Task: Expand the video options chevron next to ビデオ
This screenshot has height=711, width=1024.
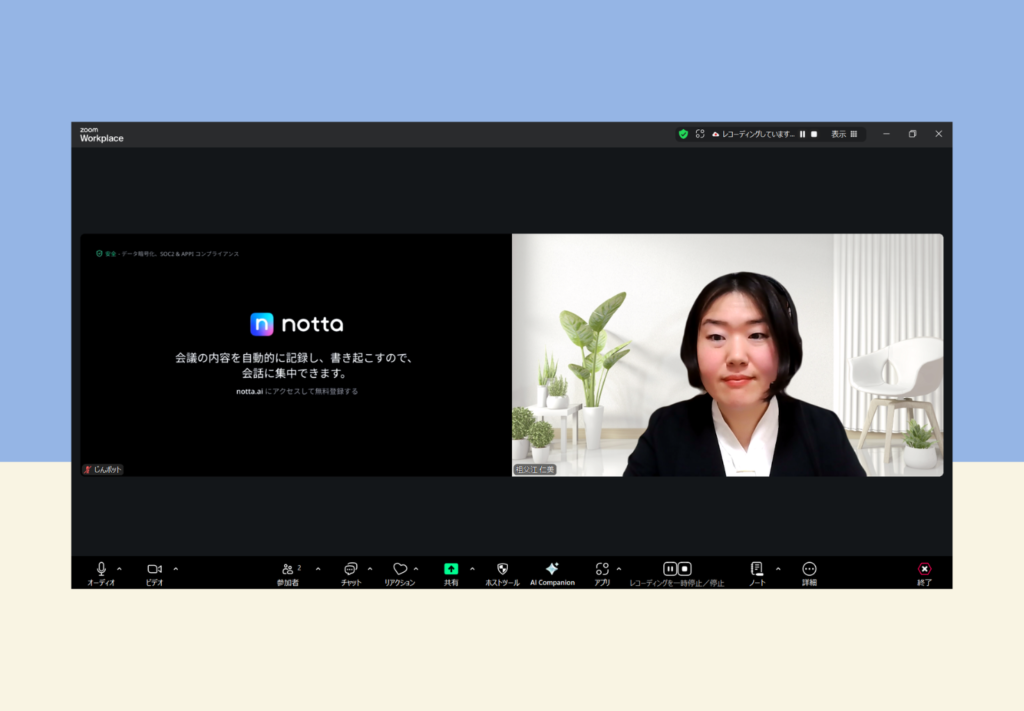Action: coord(176,569)
